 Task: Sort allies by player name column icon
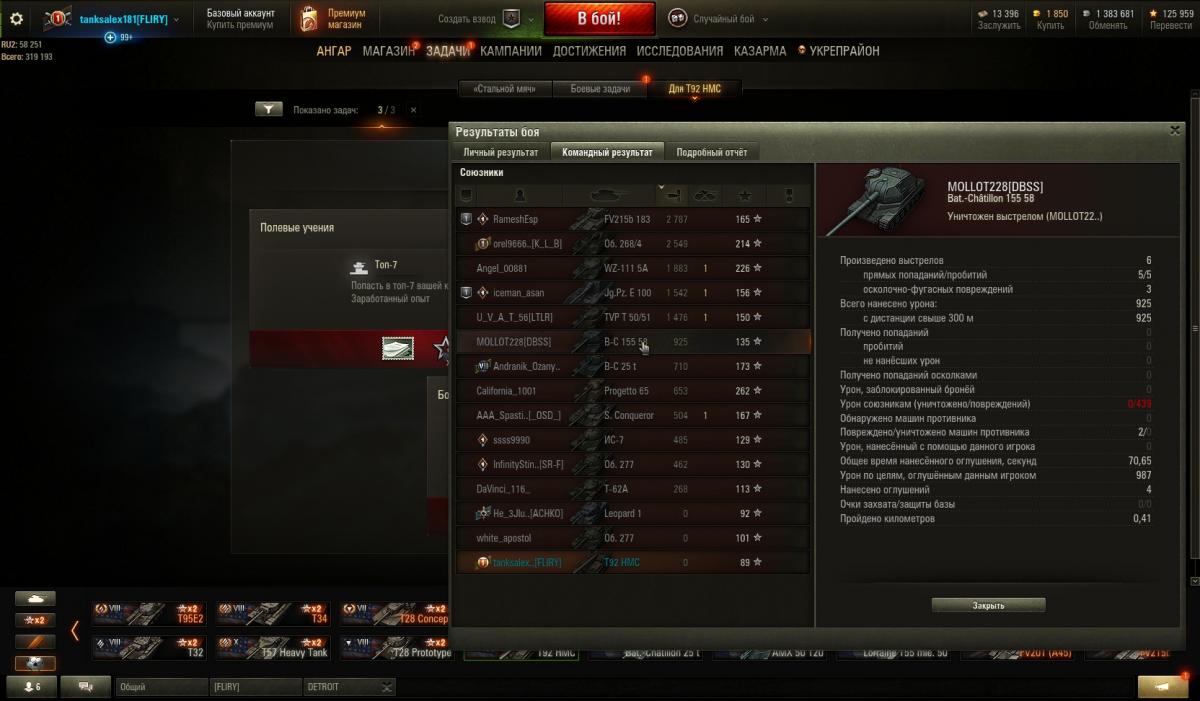point(519,194)
